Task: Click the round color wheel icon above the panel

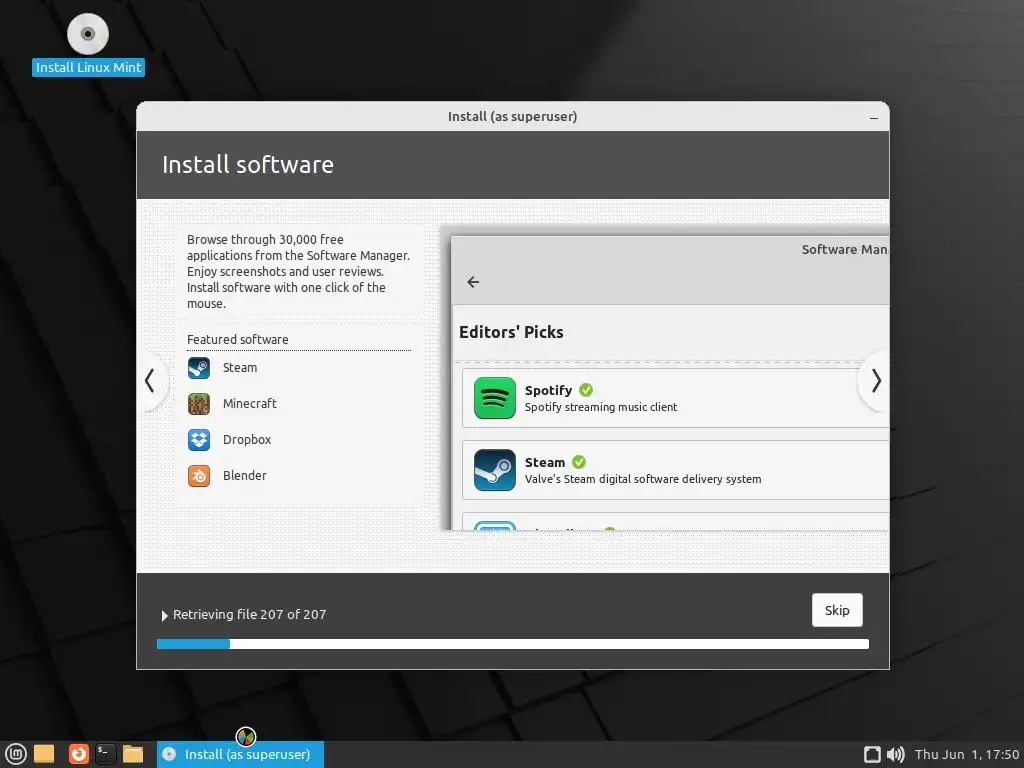Action: 246,737
